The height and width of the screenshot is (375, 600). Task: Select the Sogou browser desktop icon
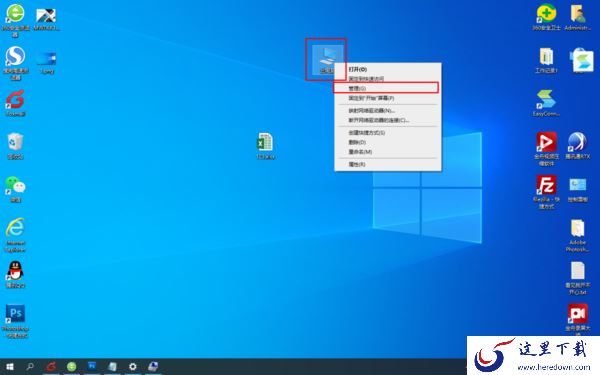pos(15,63)
